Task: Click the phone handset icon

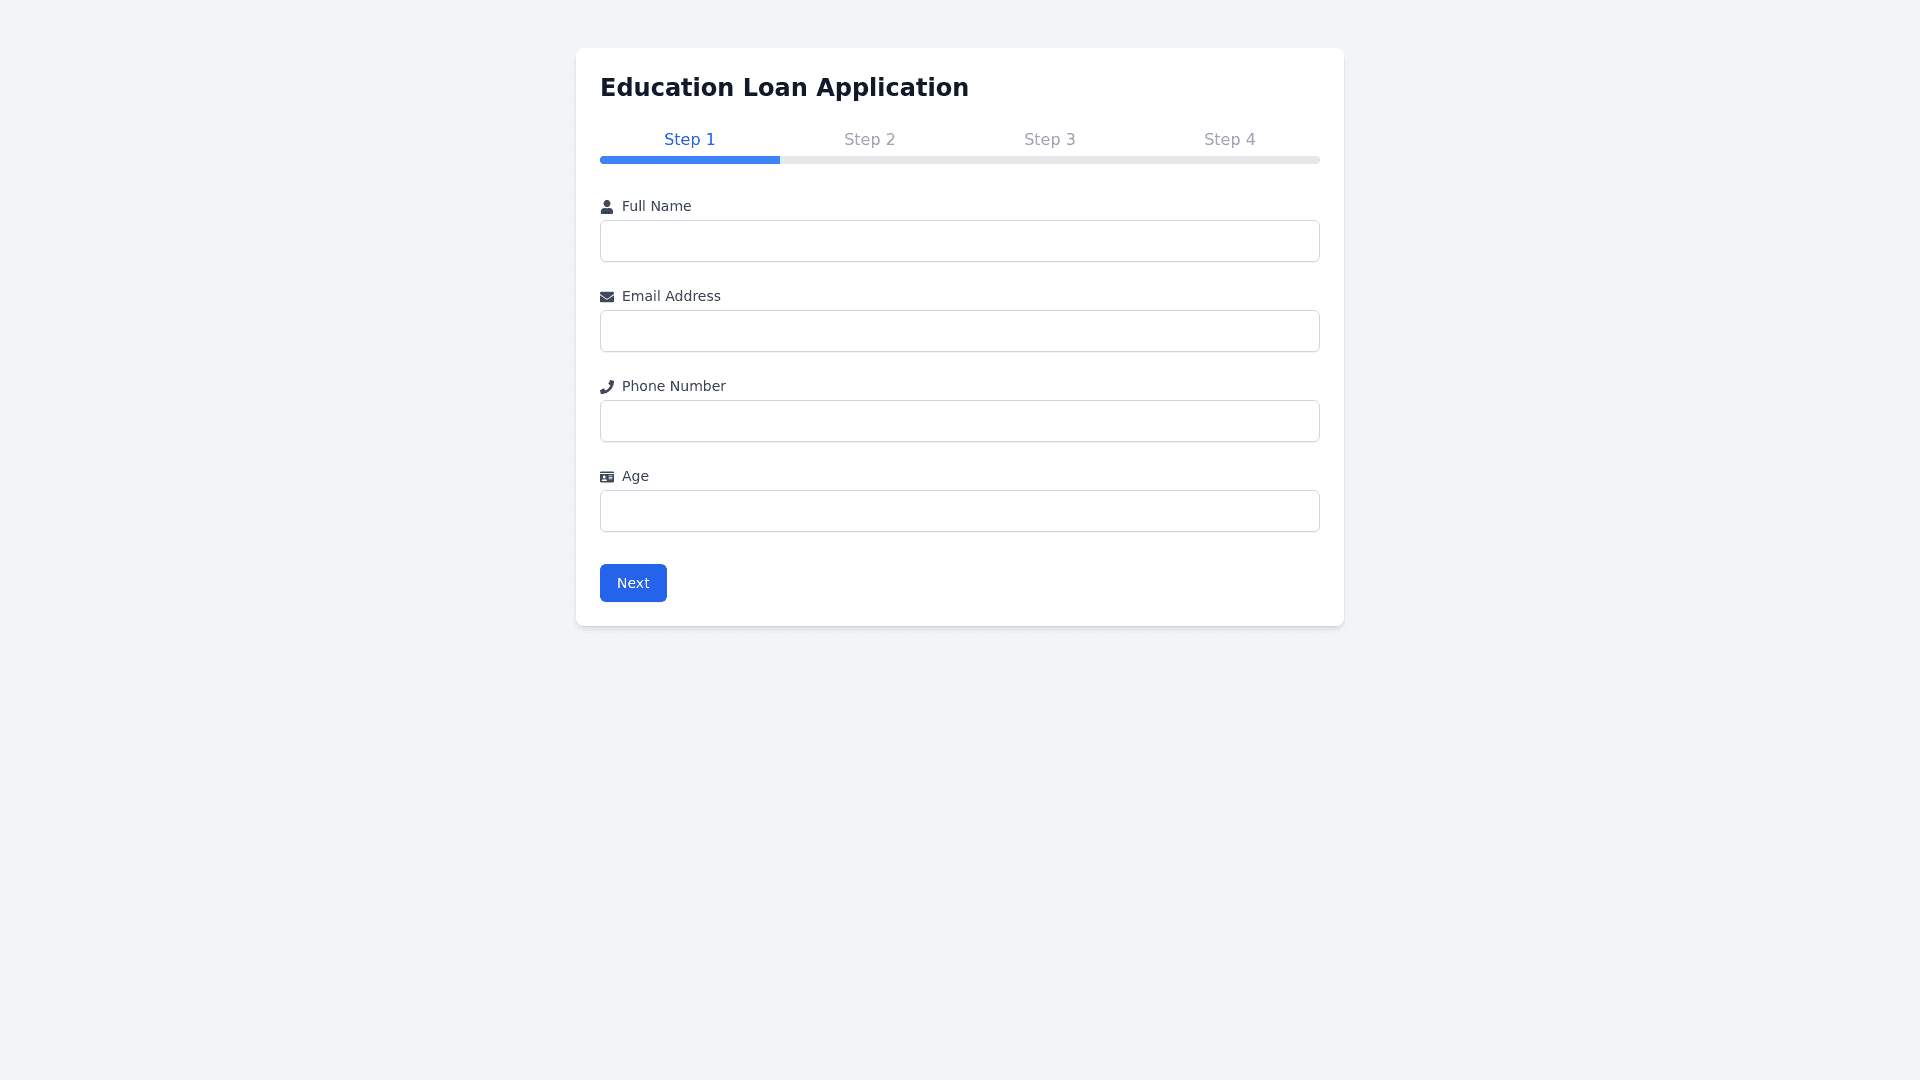Action: [607, 387]
